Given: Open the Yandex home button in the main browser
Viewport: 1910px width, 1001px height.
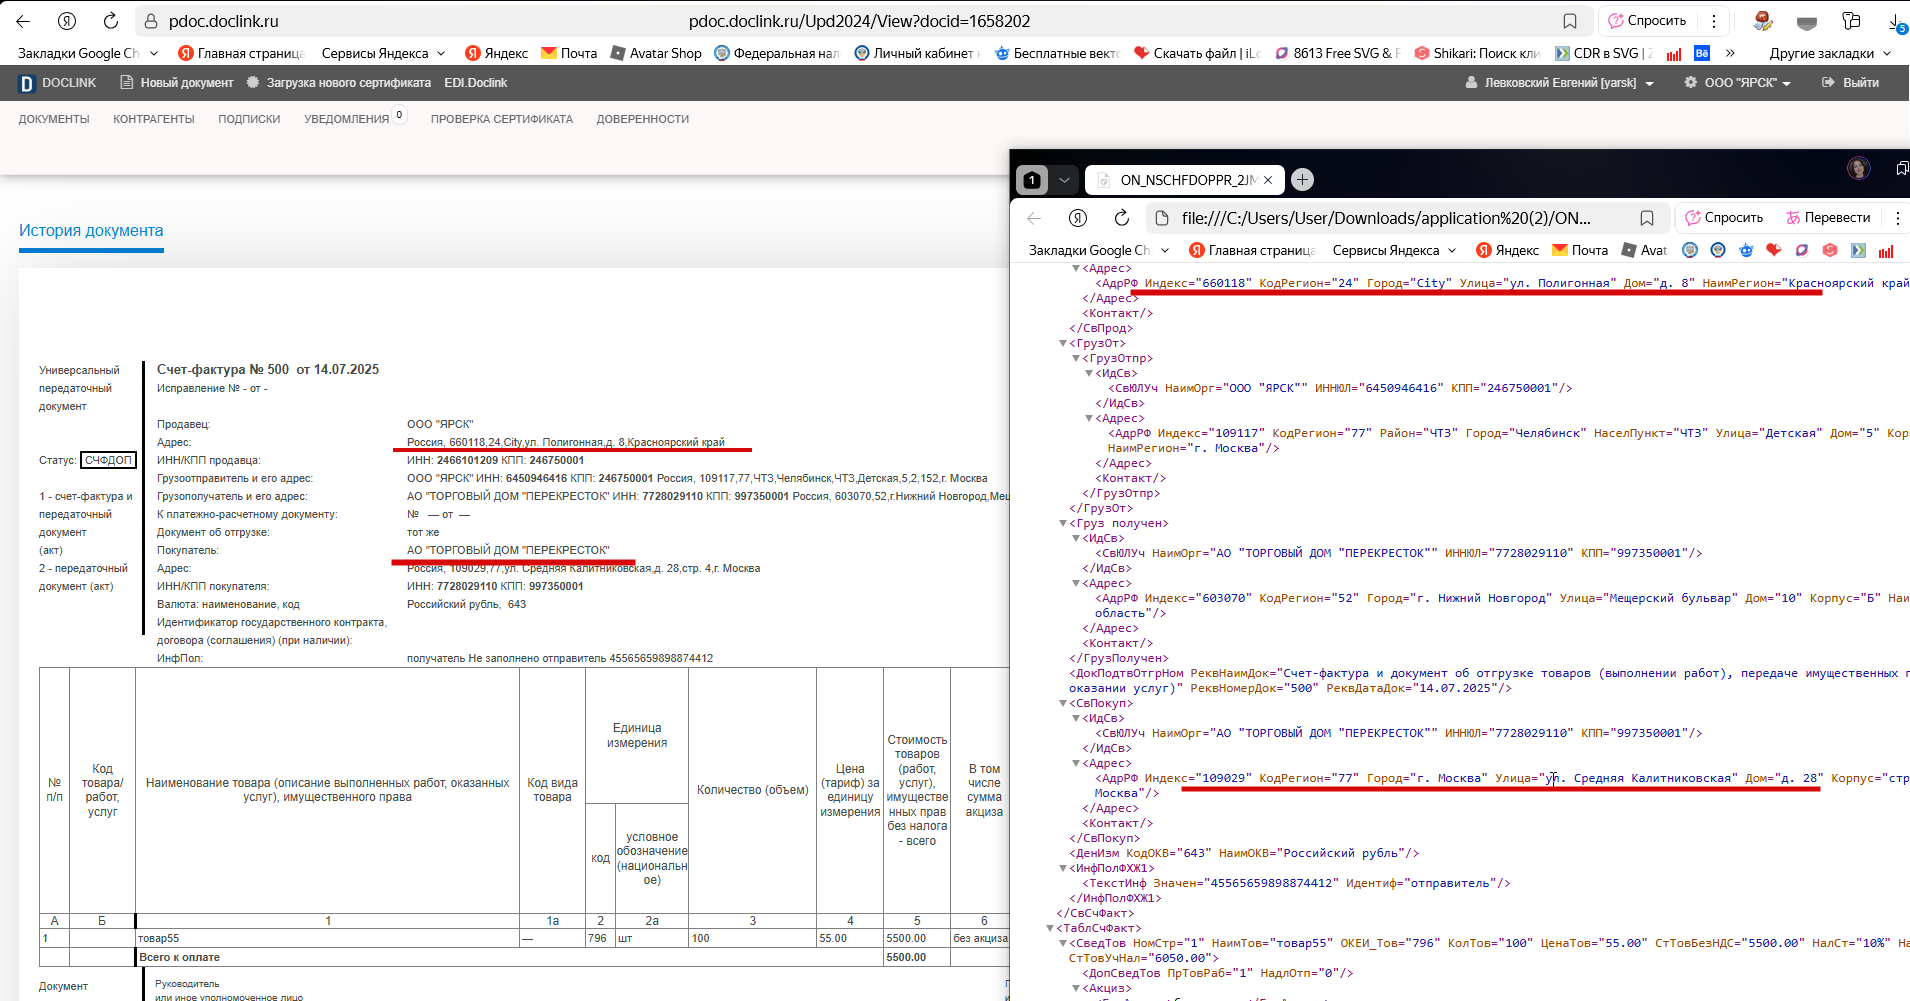Looking at the screenshot, I should click(x=67, y=21).
